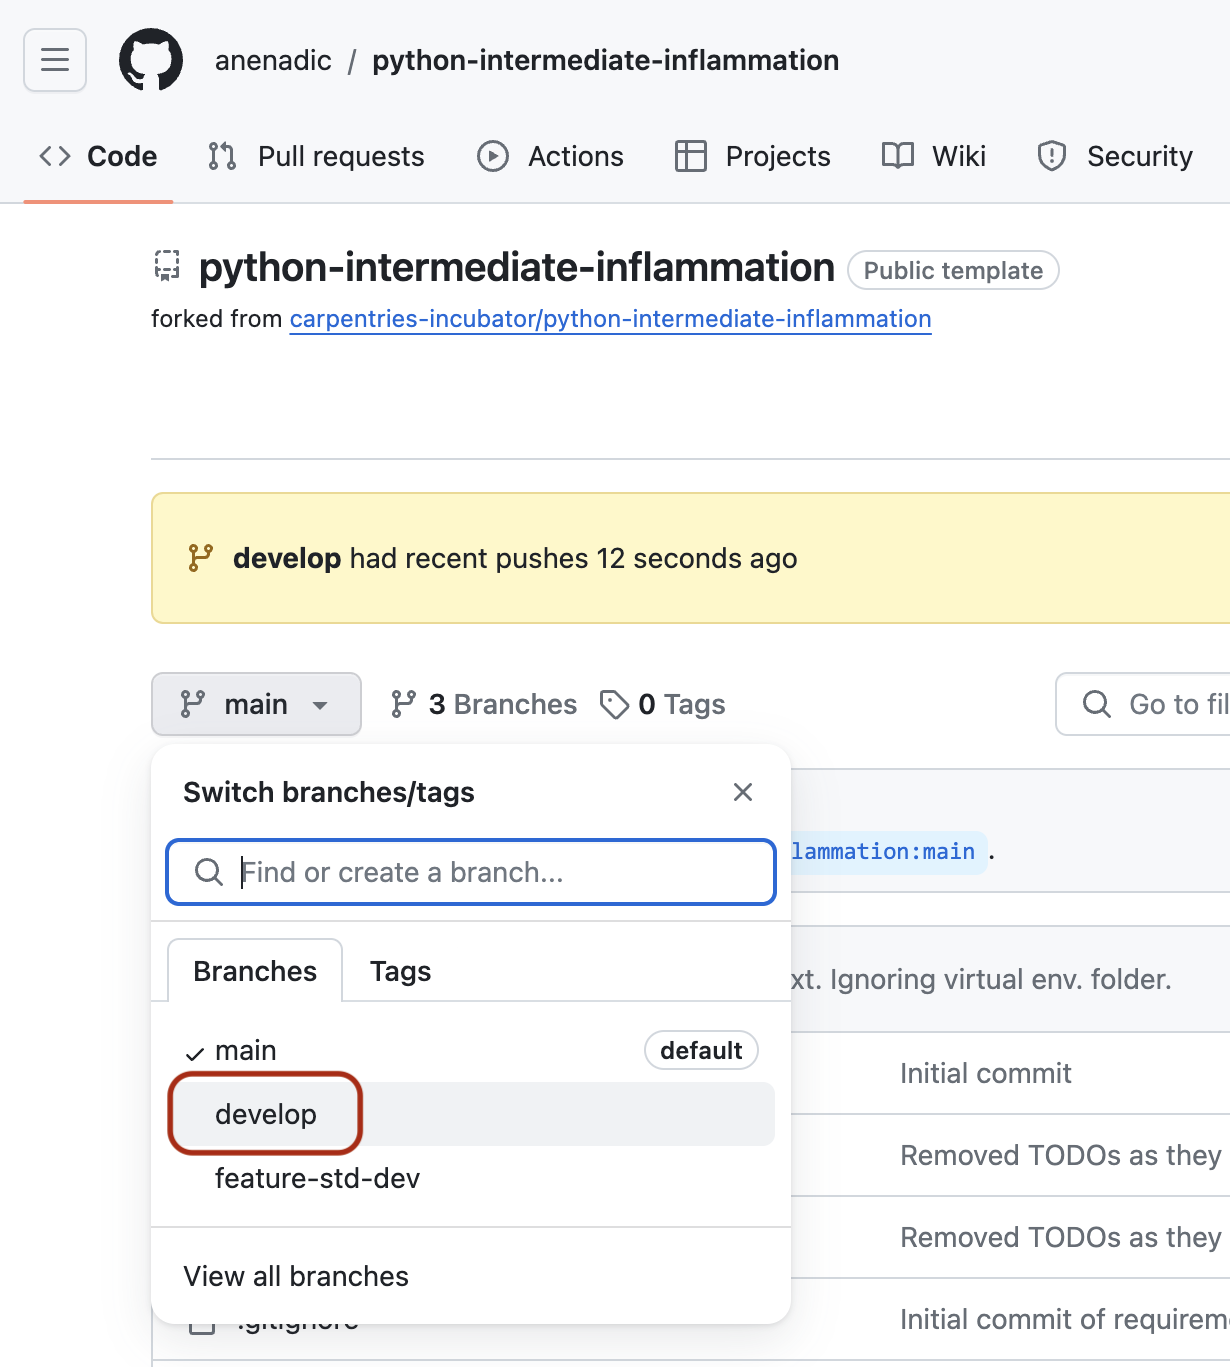Open the 3 Branches link
The width and height of the screenshot is (1230, 1367).
click(485, 704)
